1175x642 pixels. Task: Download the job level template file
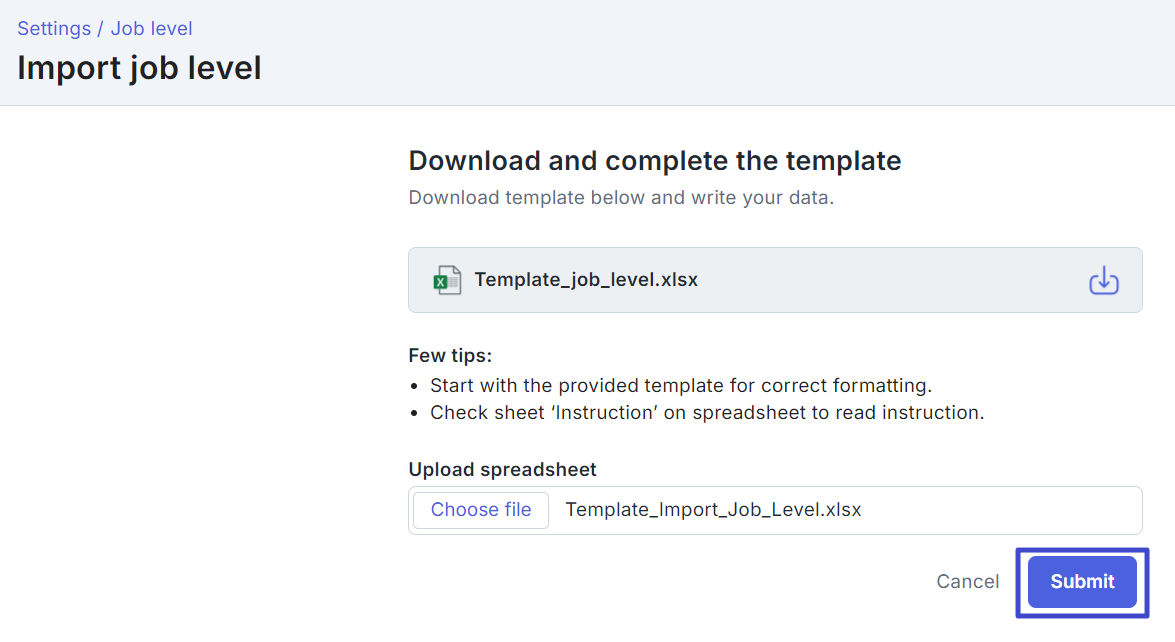click(1103, 281)
